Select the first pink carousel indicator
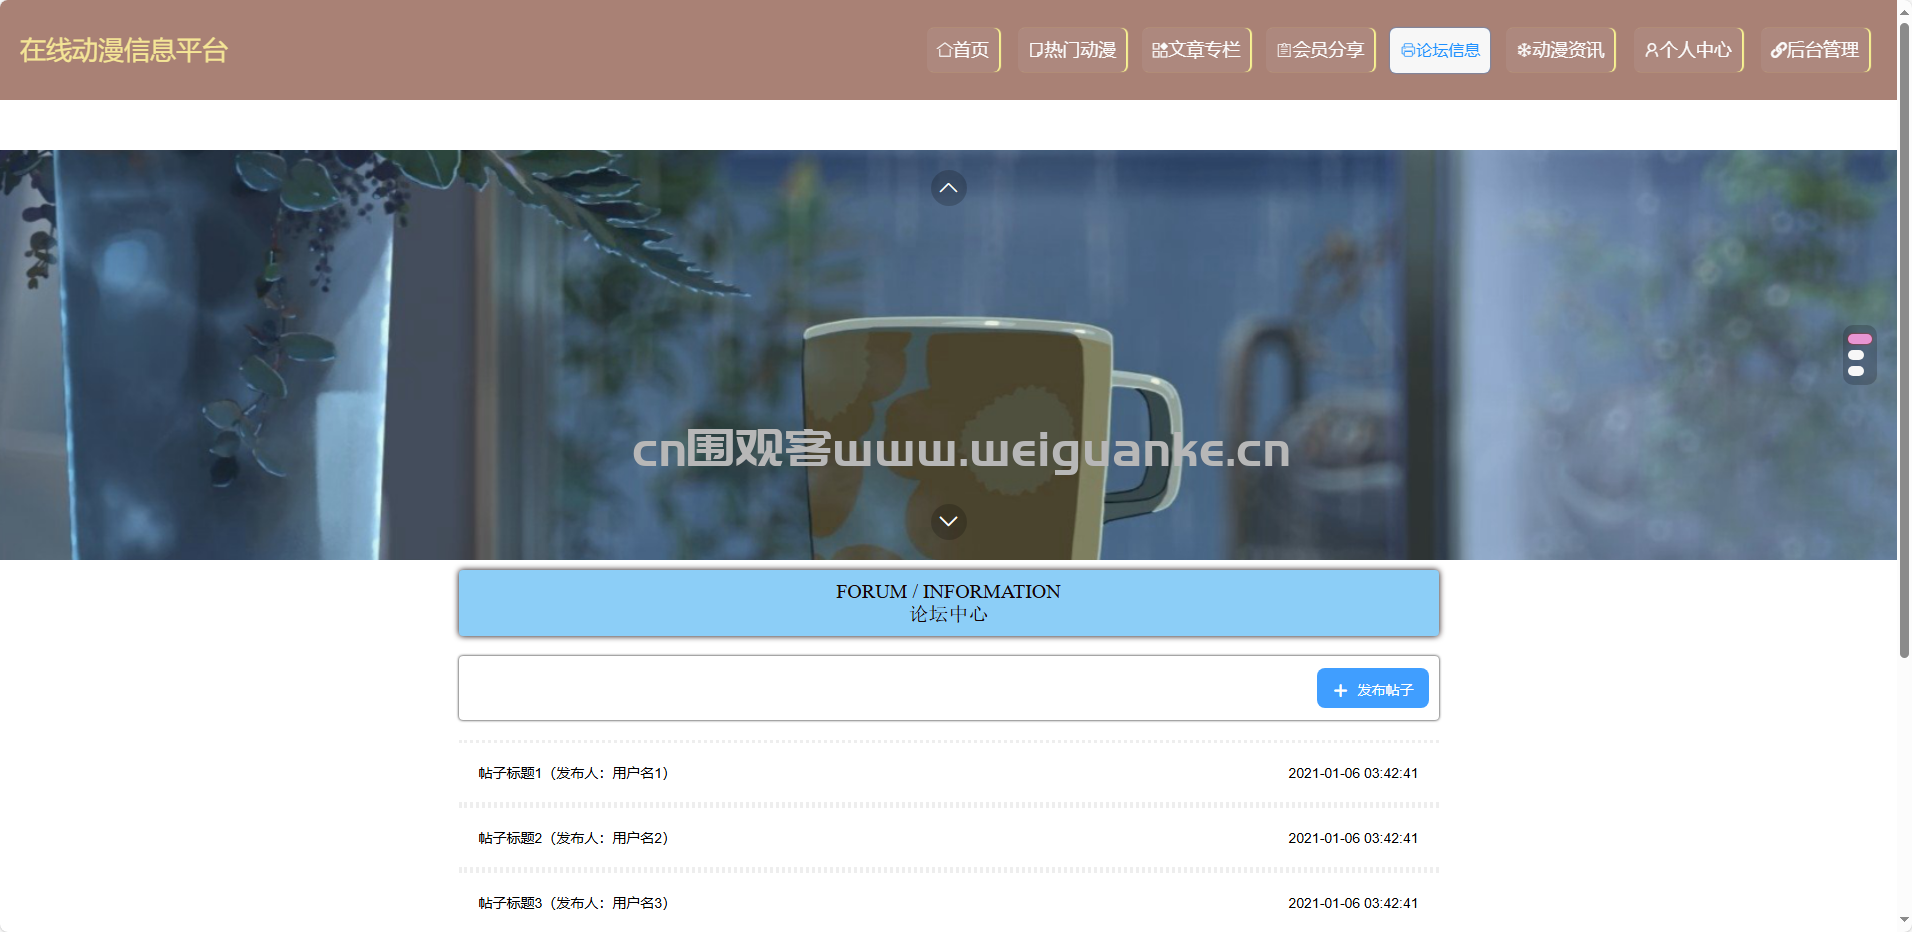The image size is (1912, 932). click(1859, 339)
